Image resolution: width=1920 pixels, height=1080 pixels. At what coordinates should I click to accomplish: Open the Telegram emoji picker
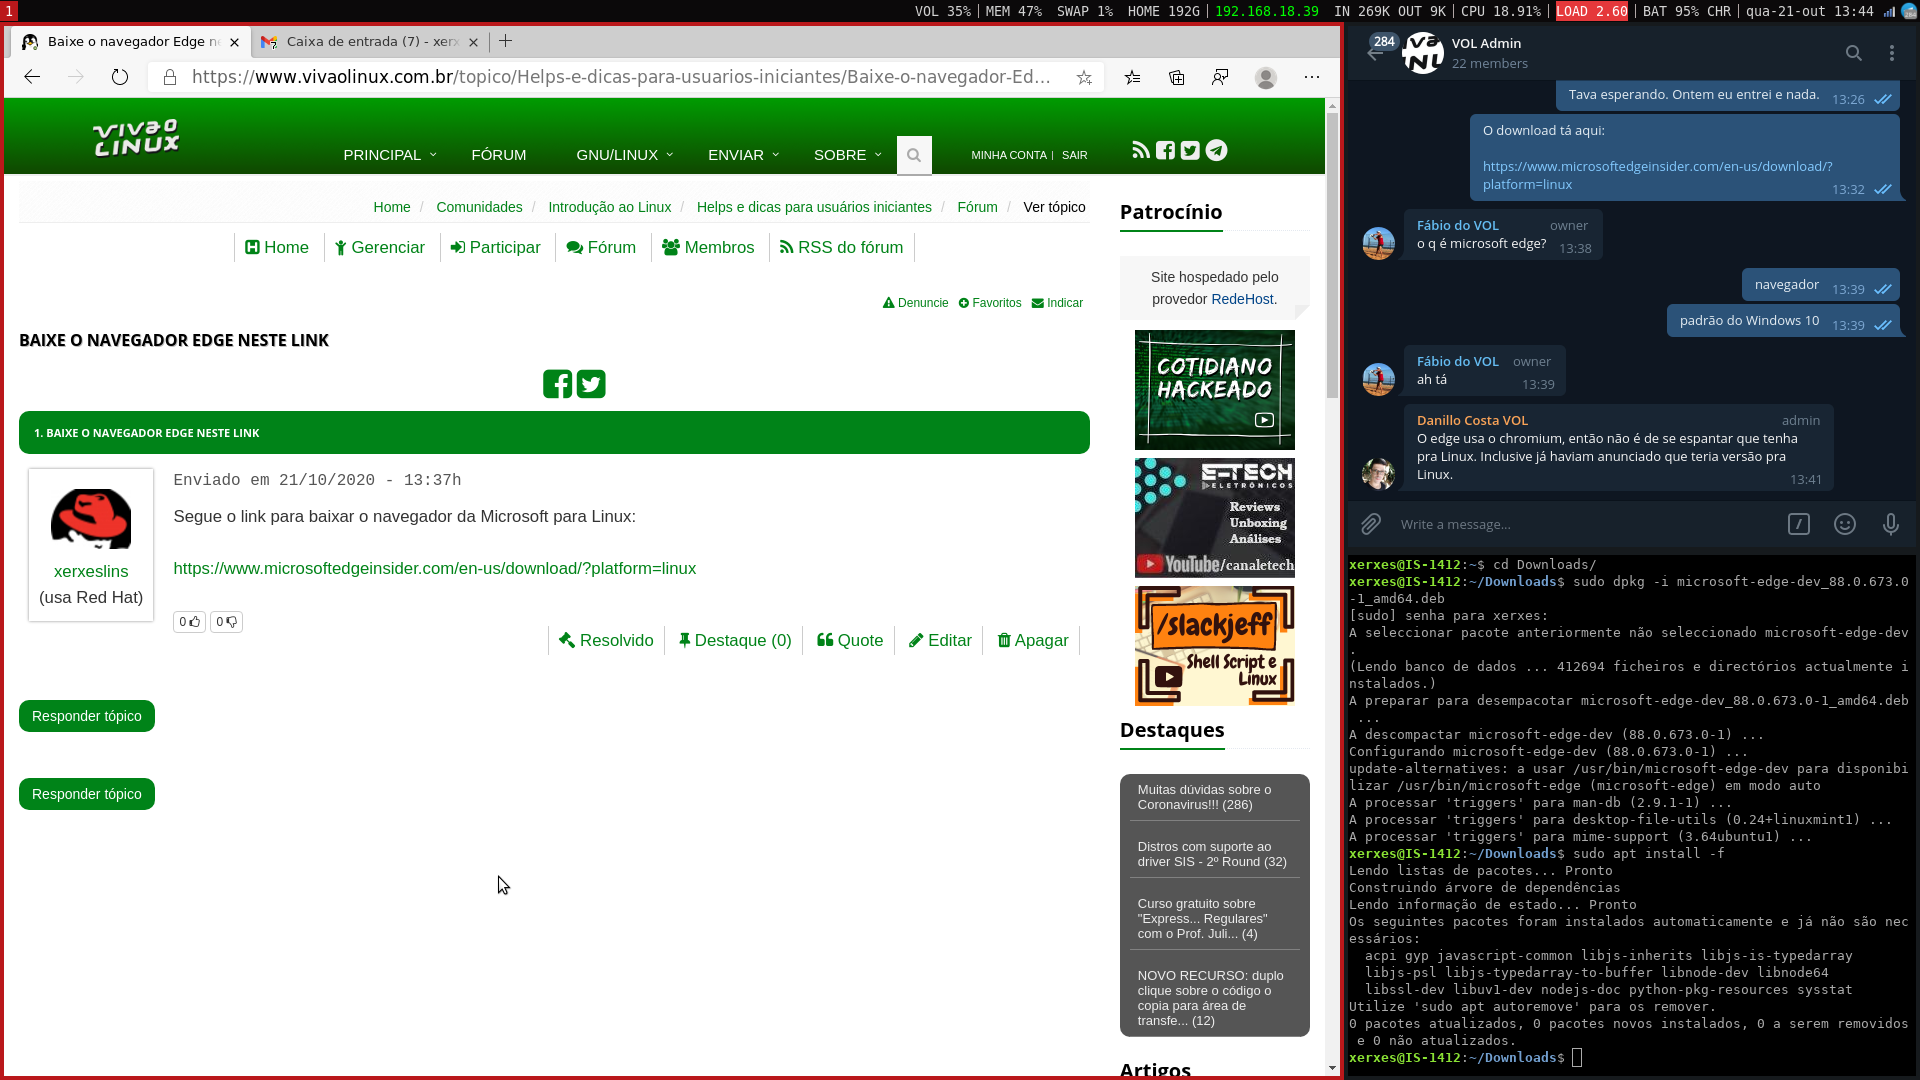(1845, 524)
